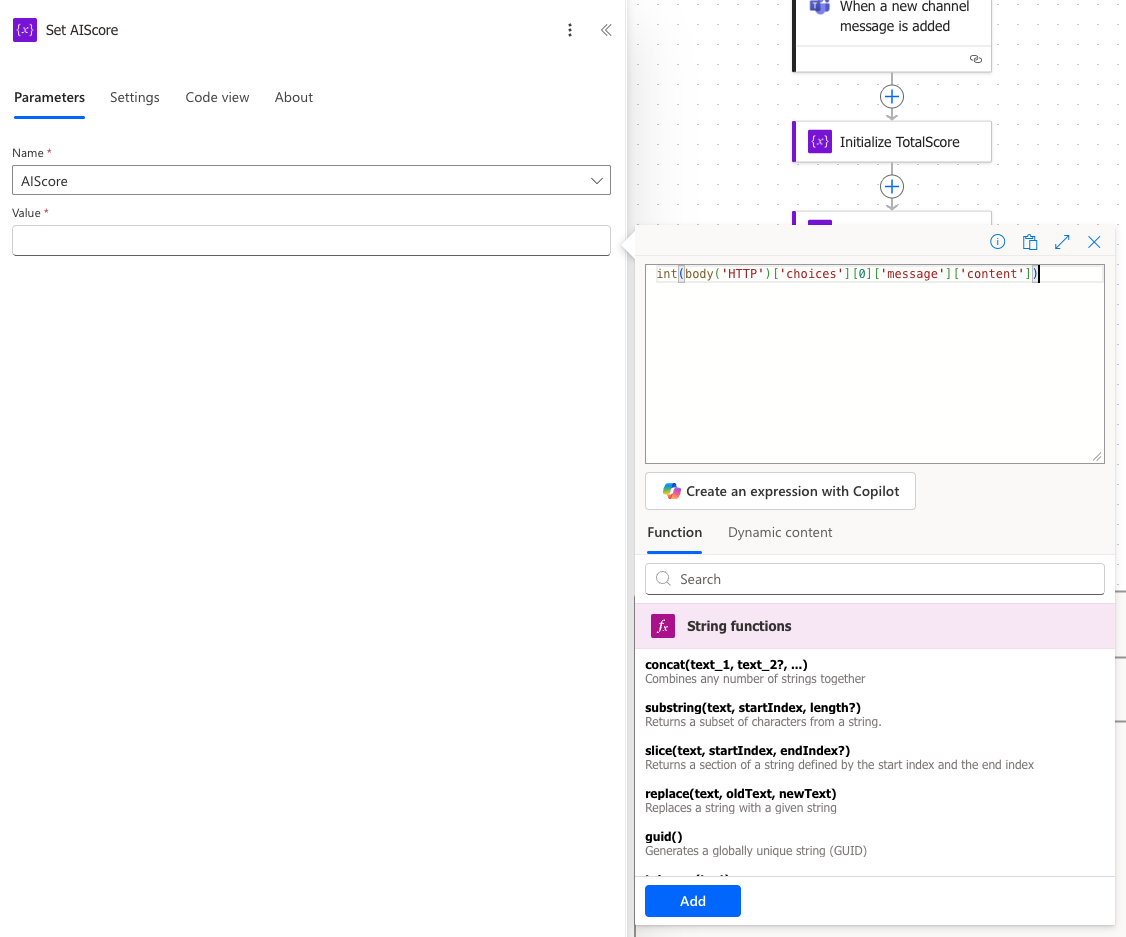Click the Value input field

[x=311, y=240]
